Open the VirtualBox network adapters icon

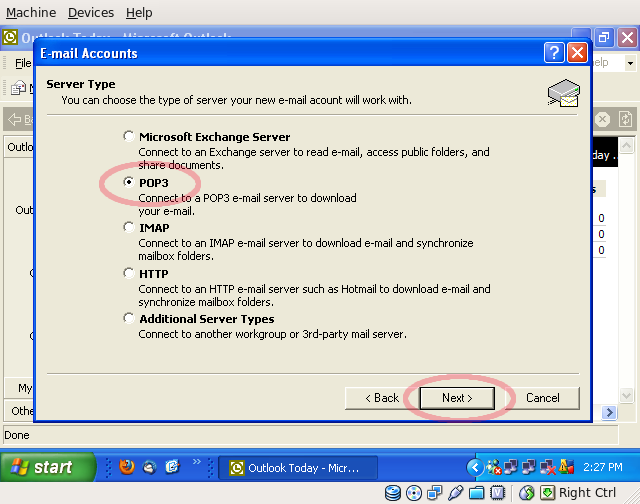coord(435,493)
